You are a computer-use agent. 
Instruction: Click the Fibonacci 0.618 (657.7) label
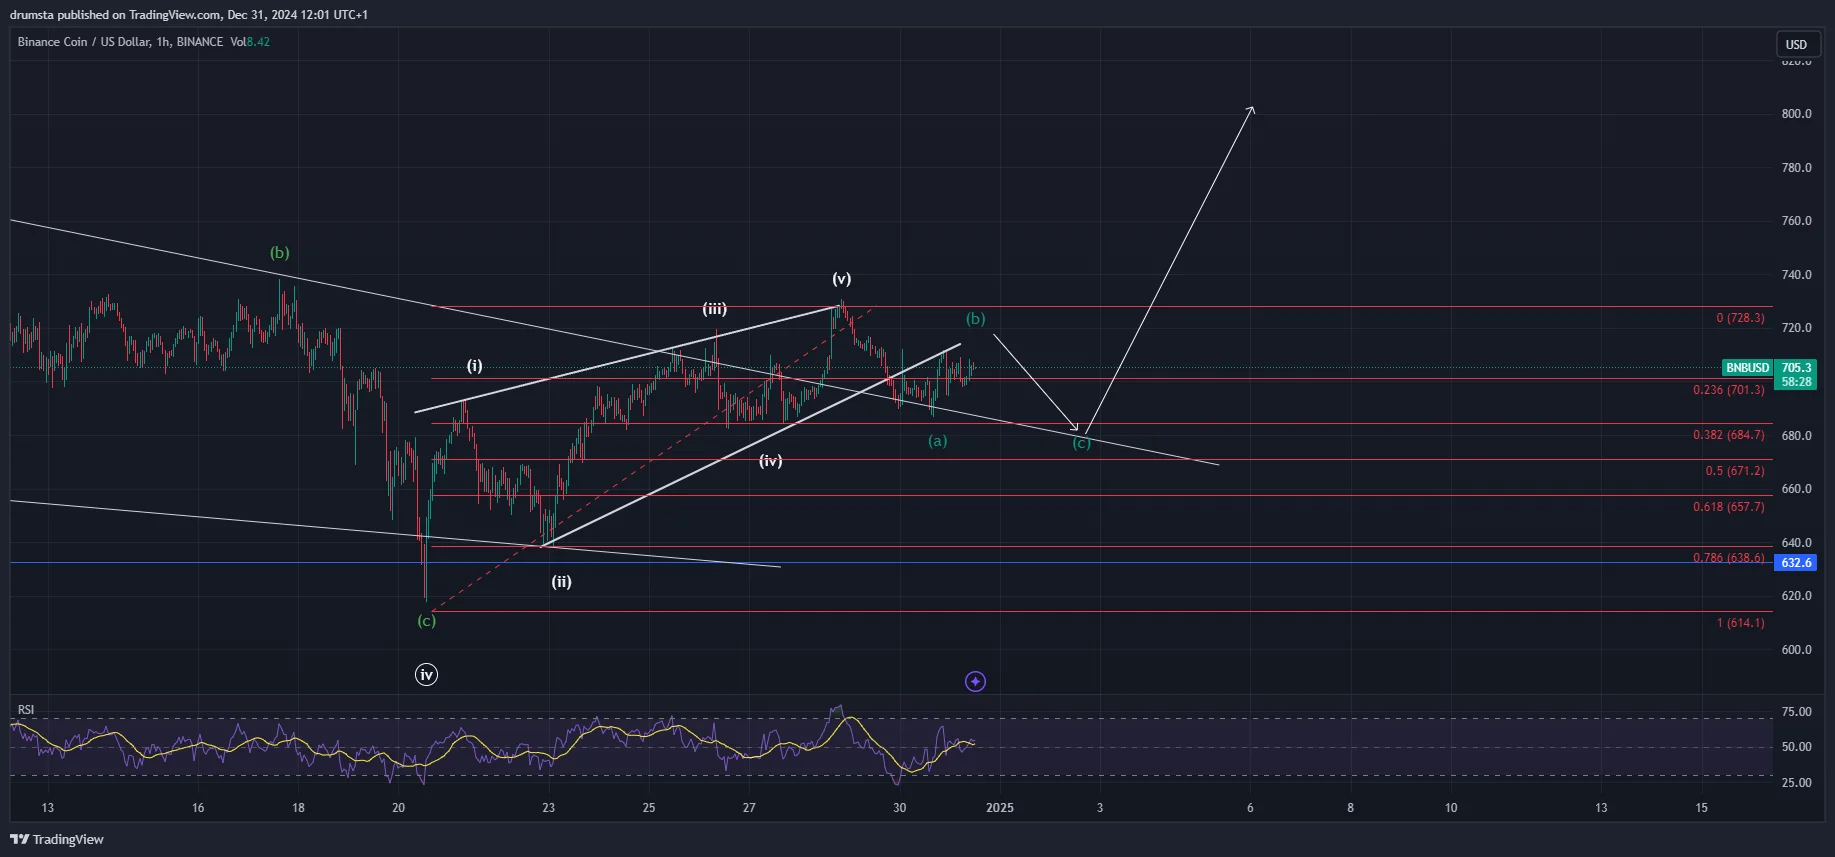tap(1729, 507)
